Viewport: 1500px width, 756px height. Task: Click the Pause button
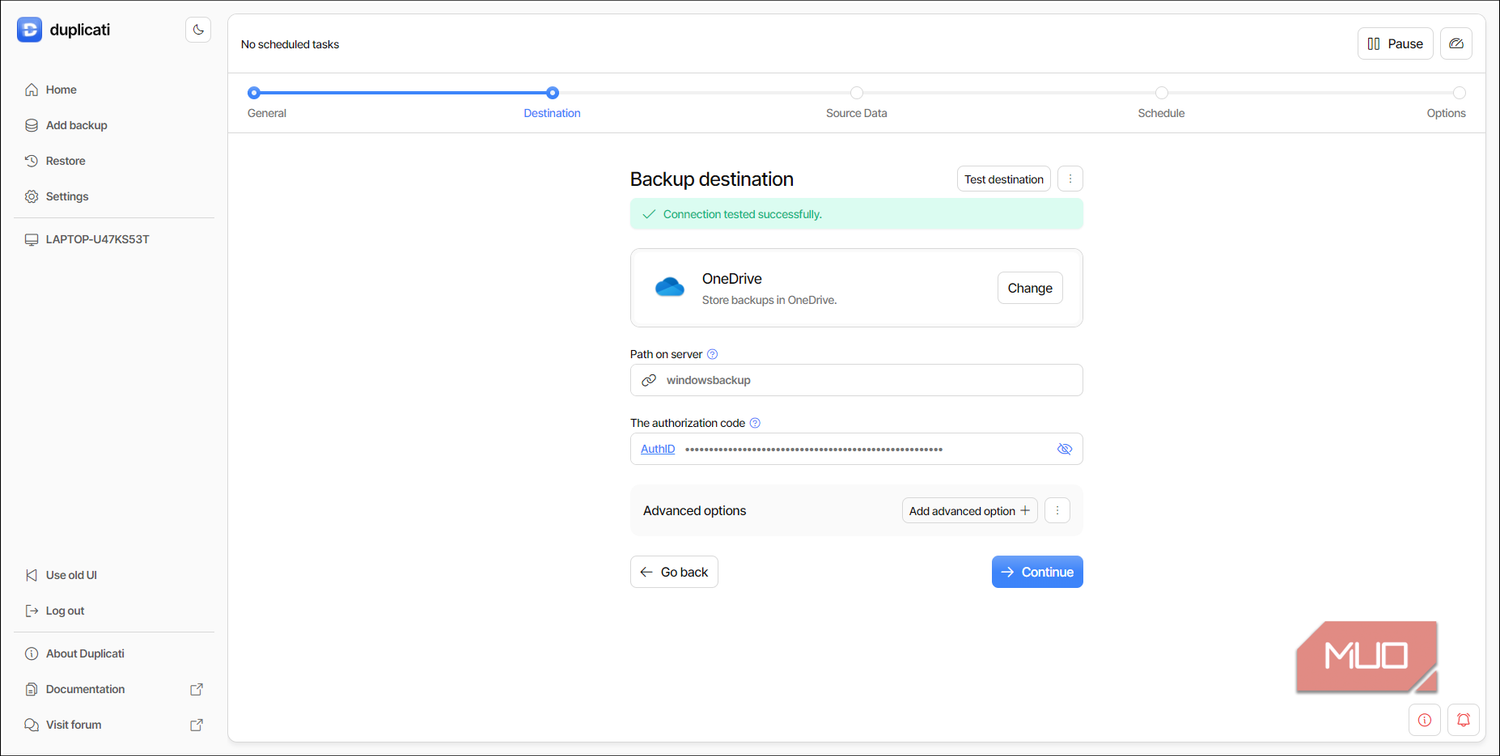pos(1395,44)
